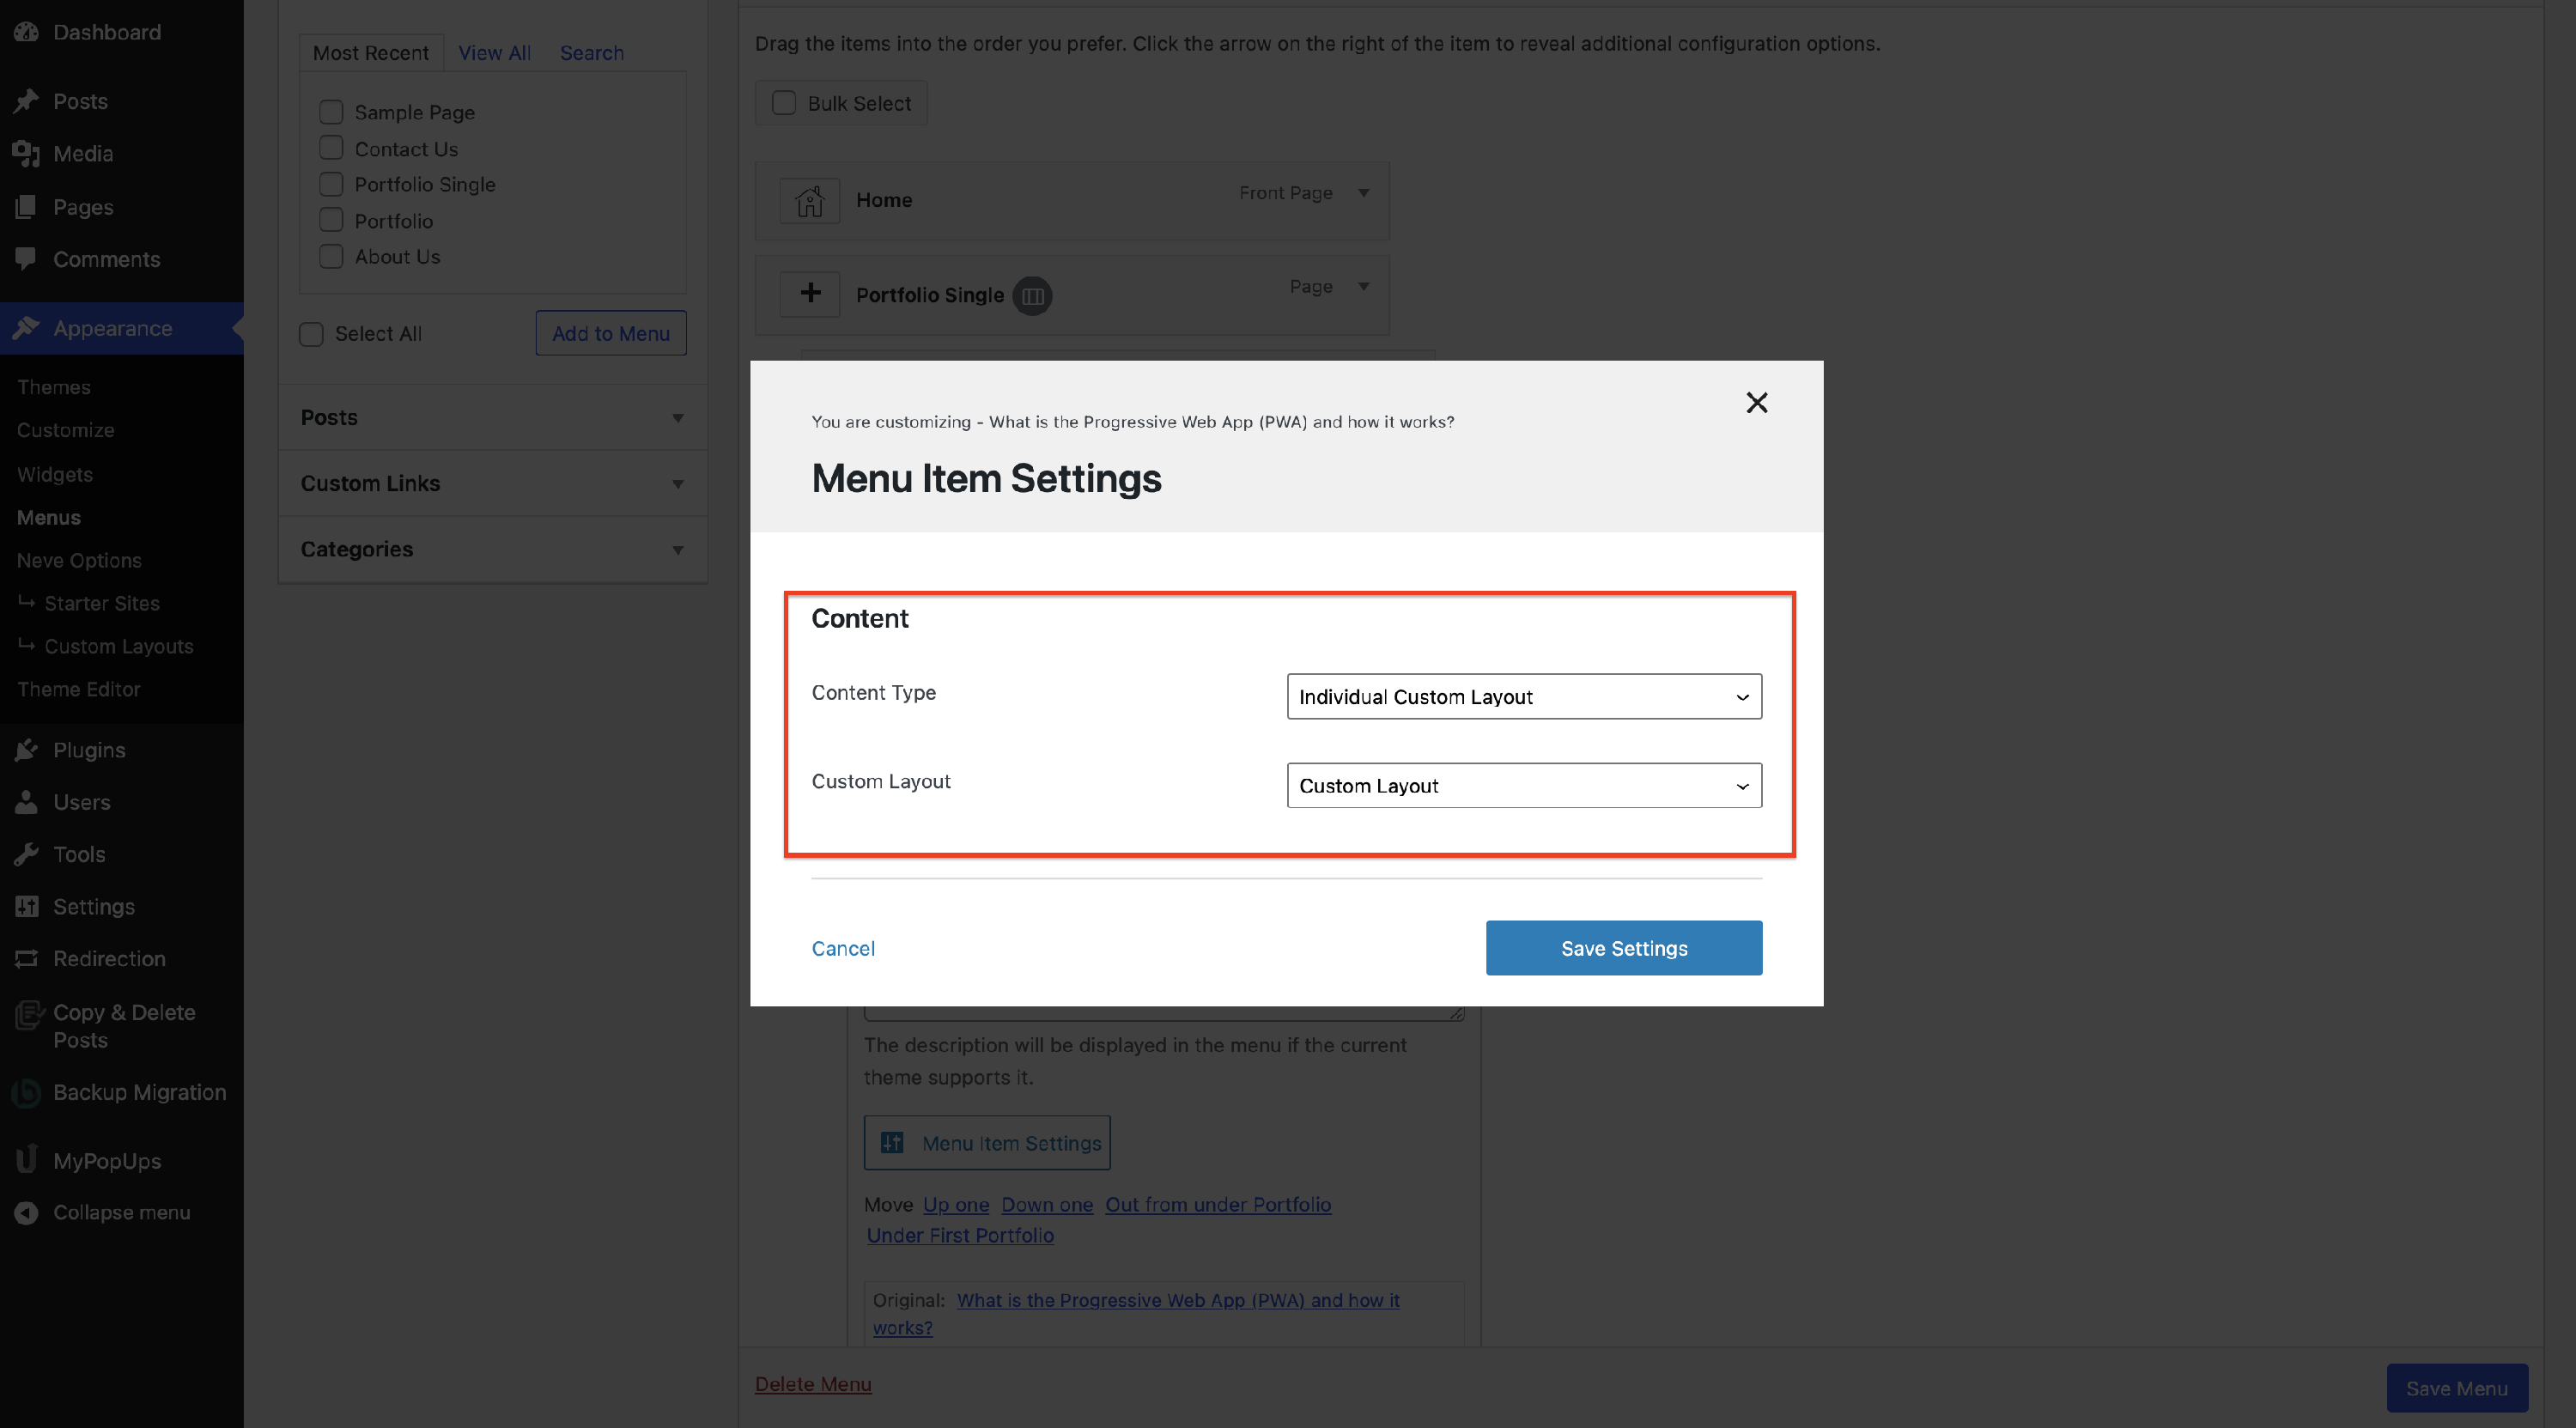This screenshot has height=1428, width=2576.
Task: Click the Cancel link in dialog
Action: (842, 948)
